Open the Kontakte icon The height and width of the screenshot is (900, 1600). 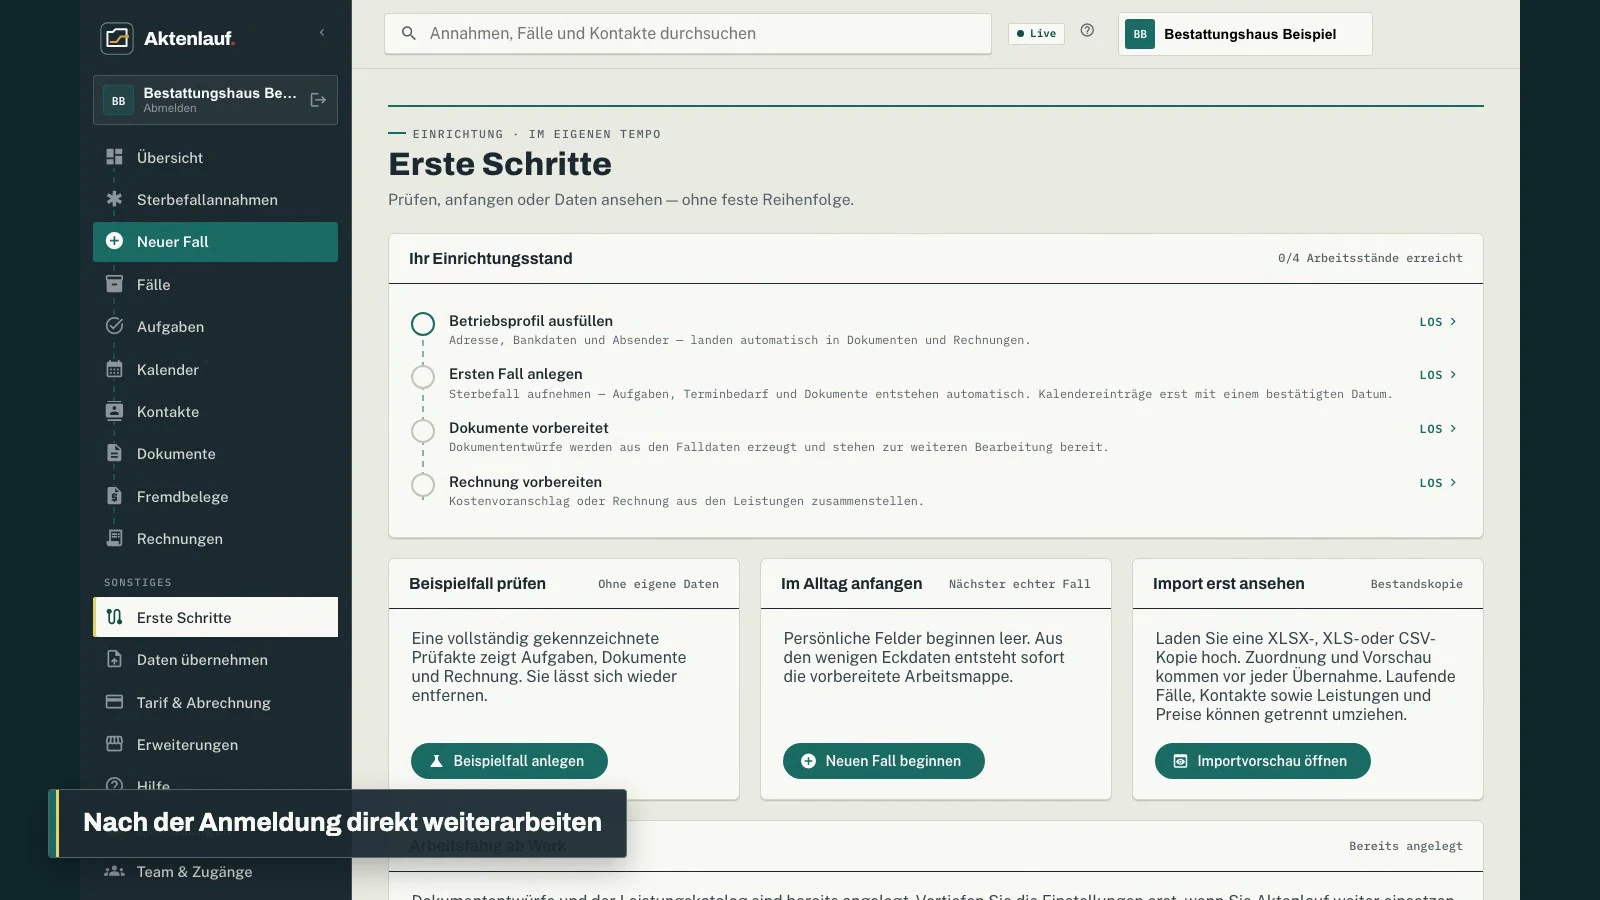click(114, 411)
